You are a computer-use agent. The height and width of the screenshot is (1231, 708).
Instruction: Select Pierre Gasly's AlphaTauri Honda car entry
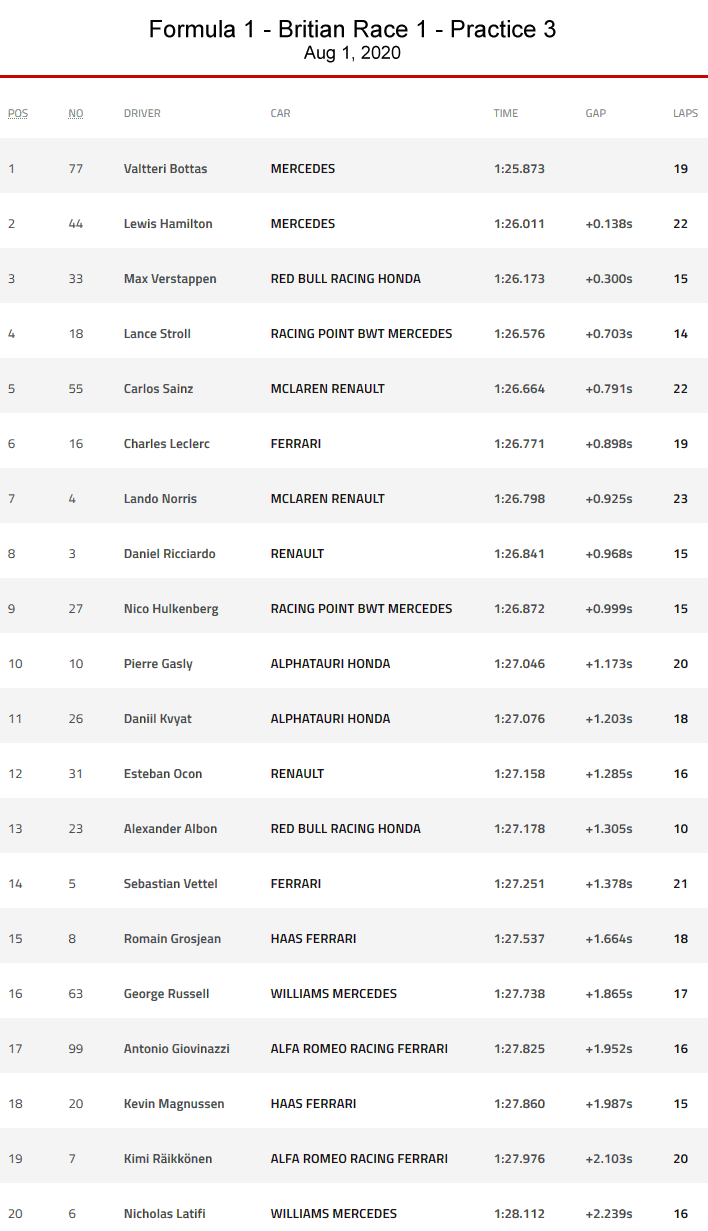[330, 664]
